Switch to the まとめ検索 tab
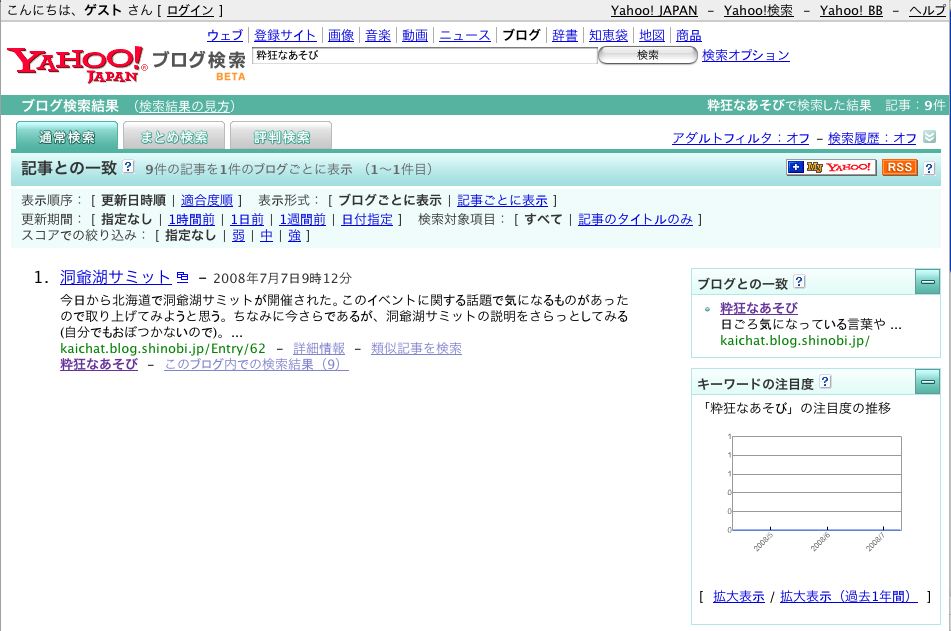Image resolution: width=951 pixels, height=631 pixels. (174, 137)
